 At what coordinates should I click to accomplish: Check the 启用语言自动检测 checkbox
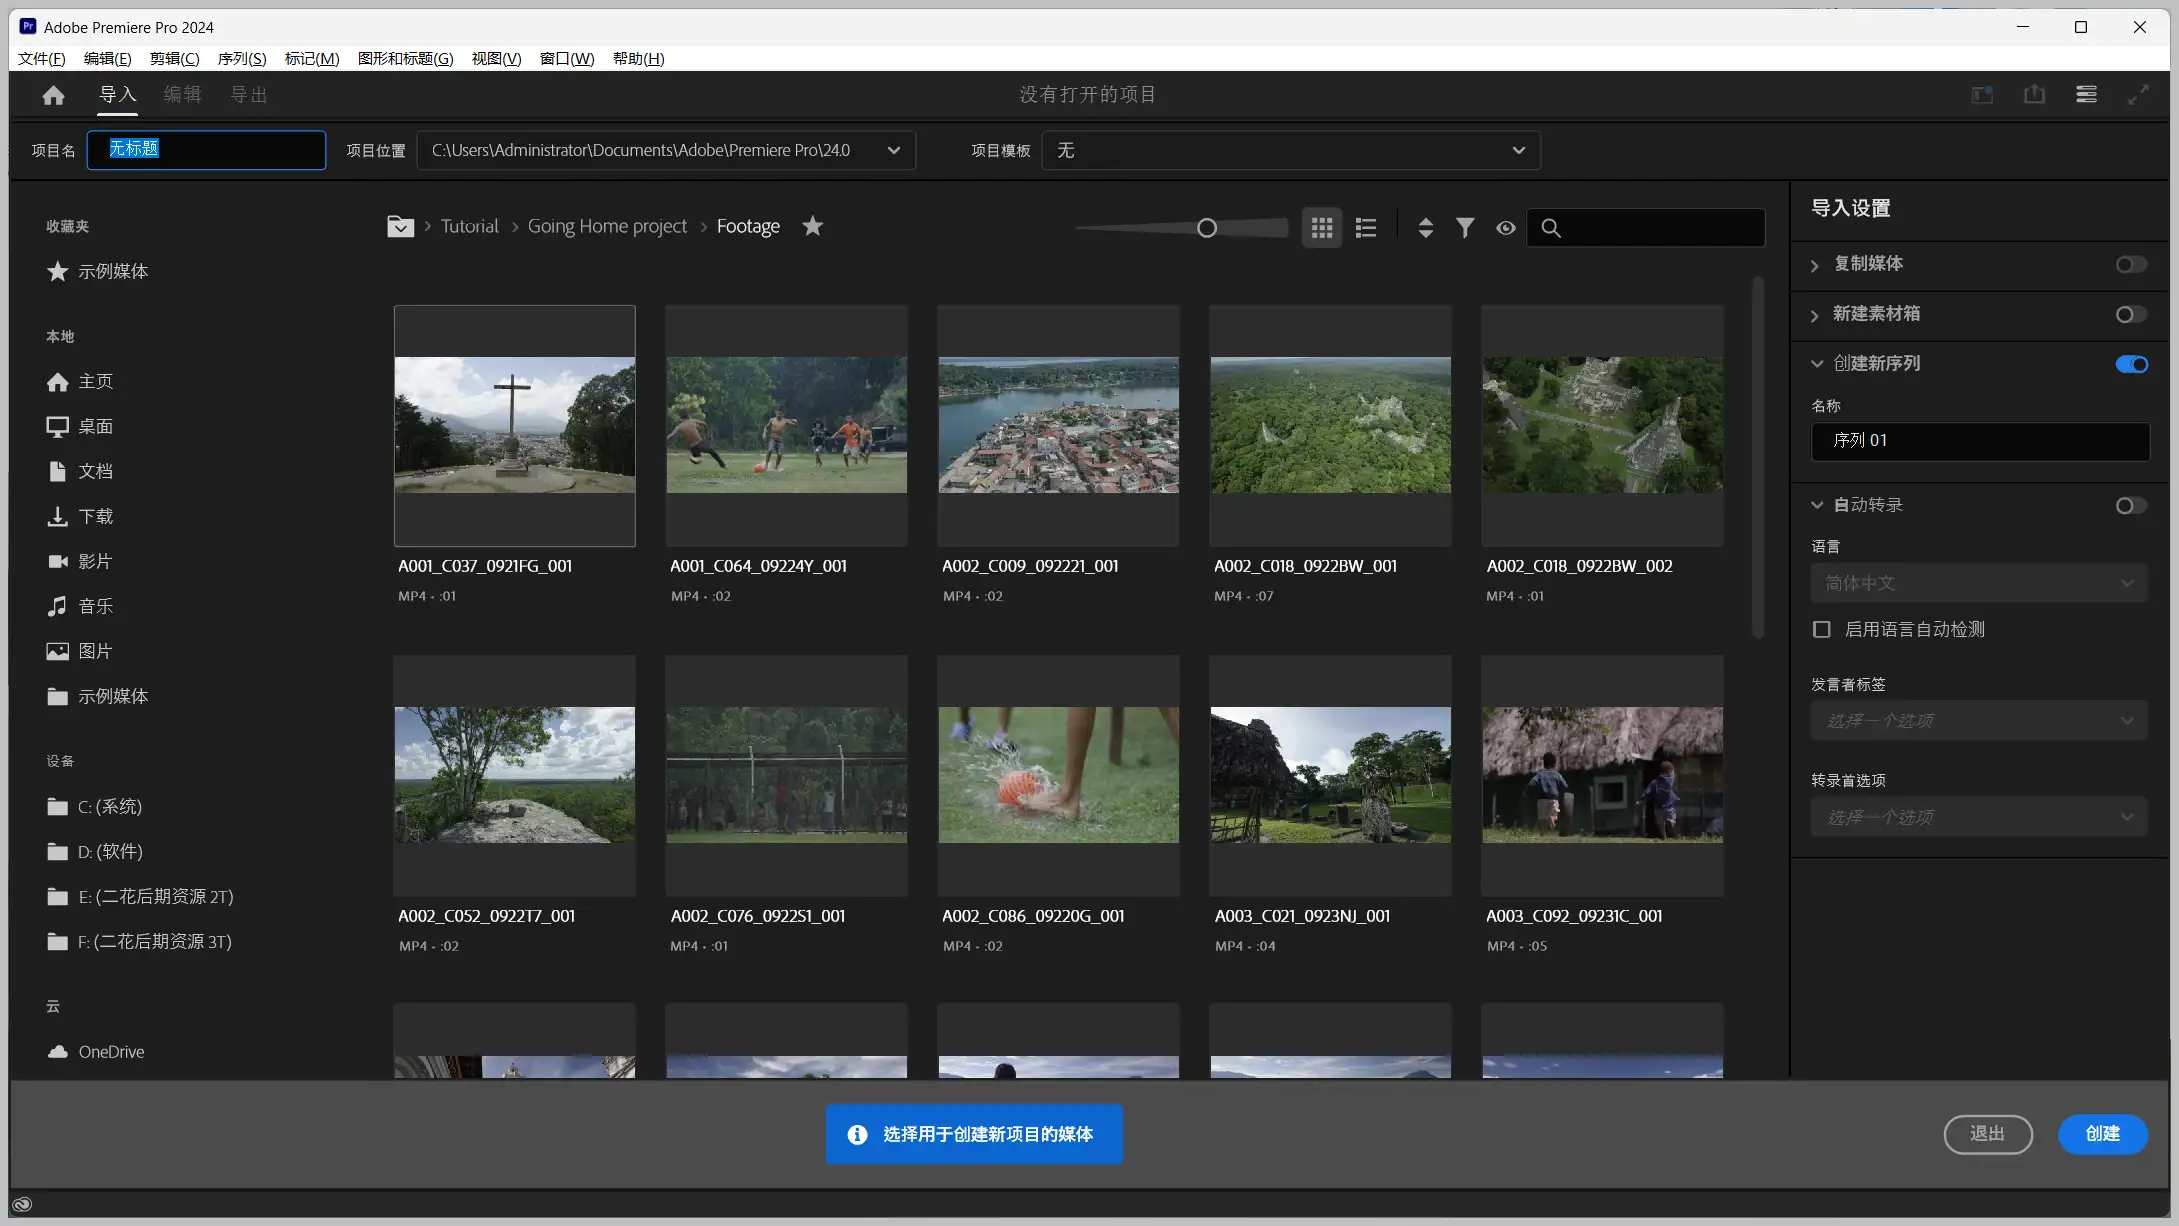click(1822, 629)
